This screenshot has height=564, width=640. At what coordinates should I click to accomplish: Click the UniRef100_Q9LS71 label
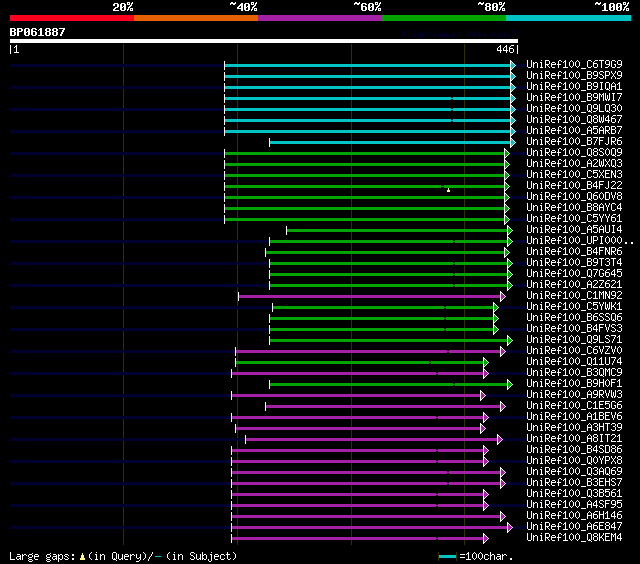[574, 340]
